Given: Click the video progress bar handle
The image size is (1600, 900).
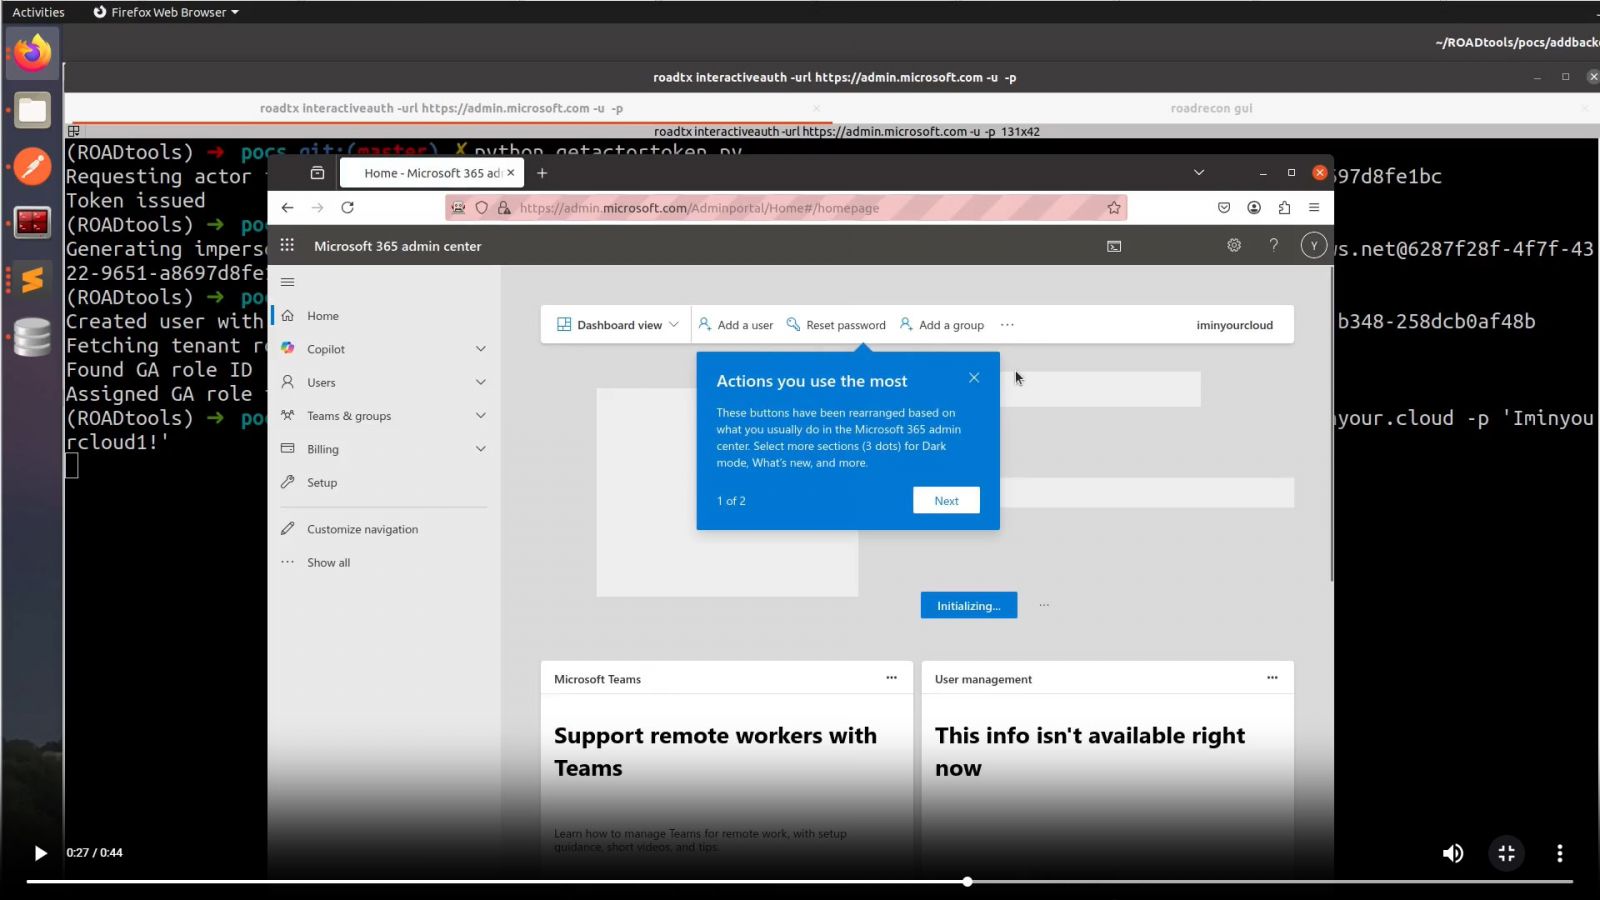Looking at the screenshot, I should point(967,882).
